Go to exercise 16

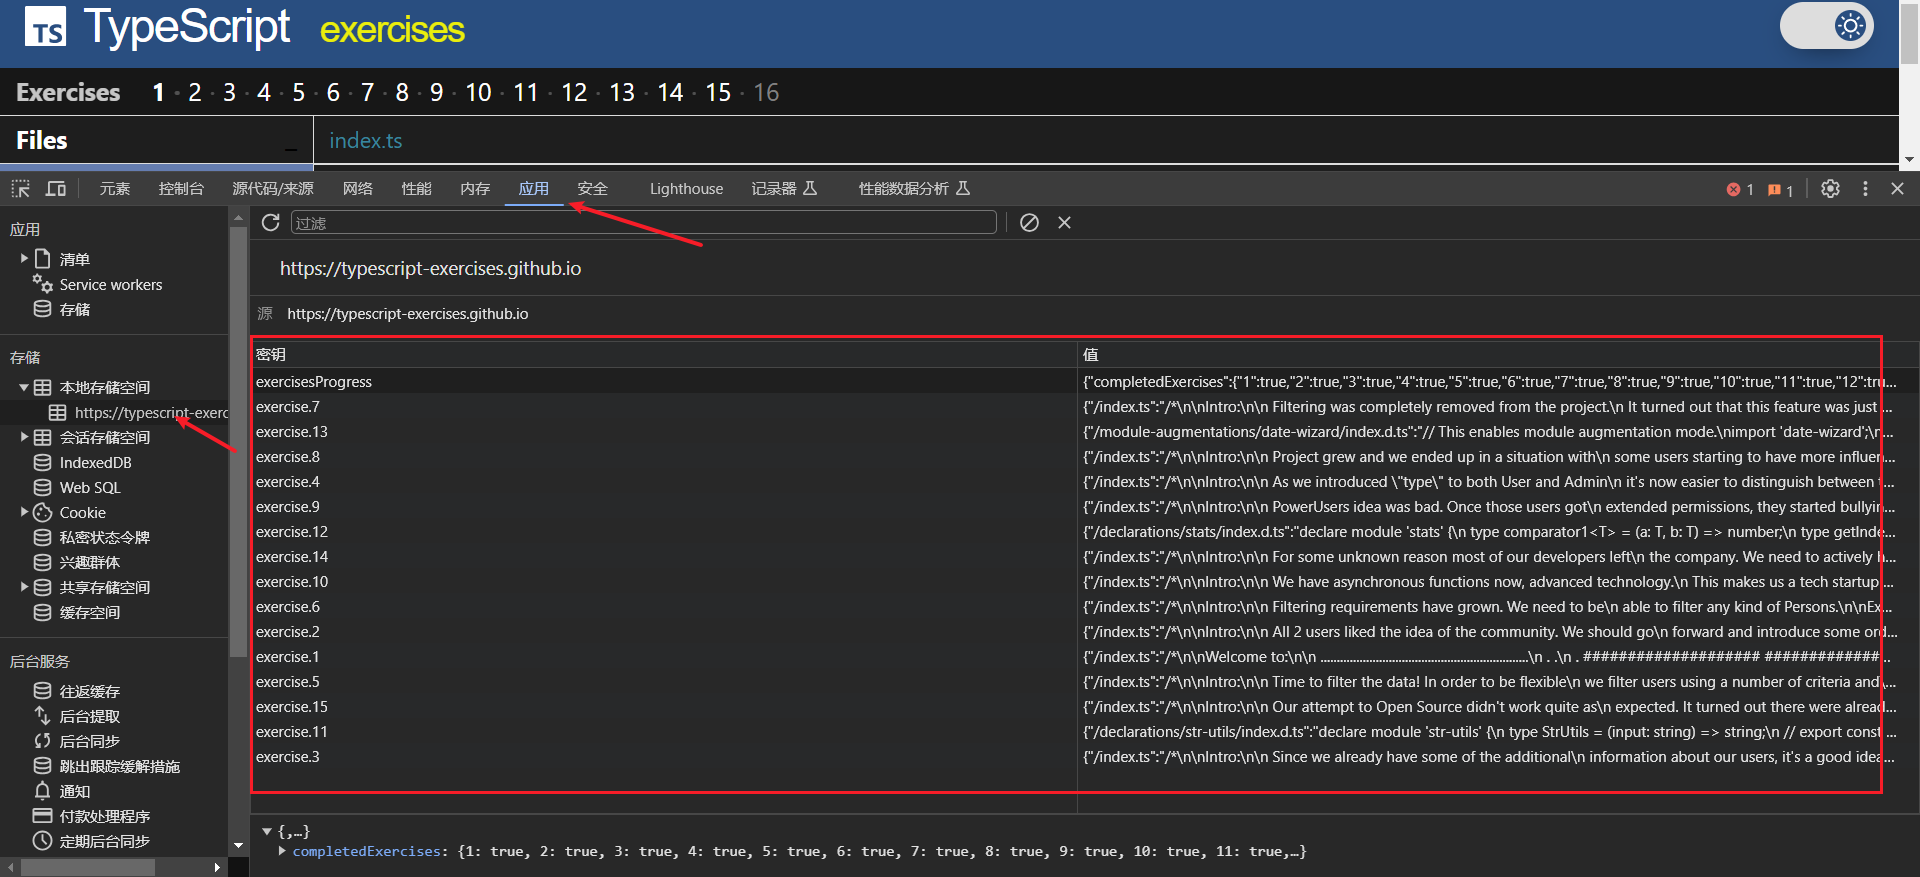766,93
